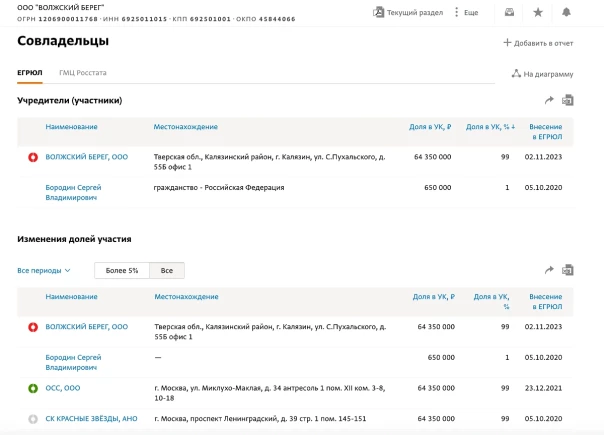
Task: Open На диаграмму diagram view
Action: [542, 74]
